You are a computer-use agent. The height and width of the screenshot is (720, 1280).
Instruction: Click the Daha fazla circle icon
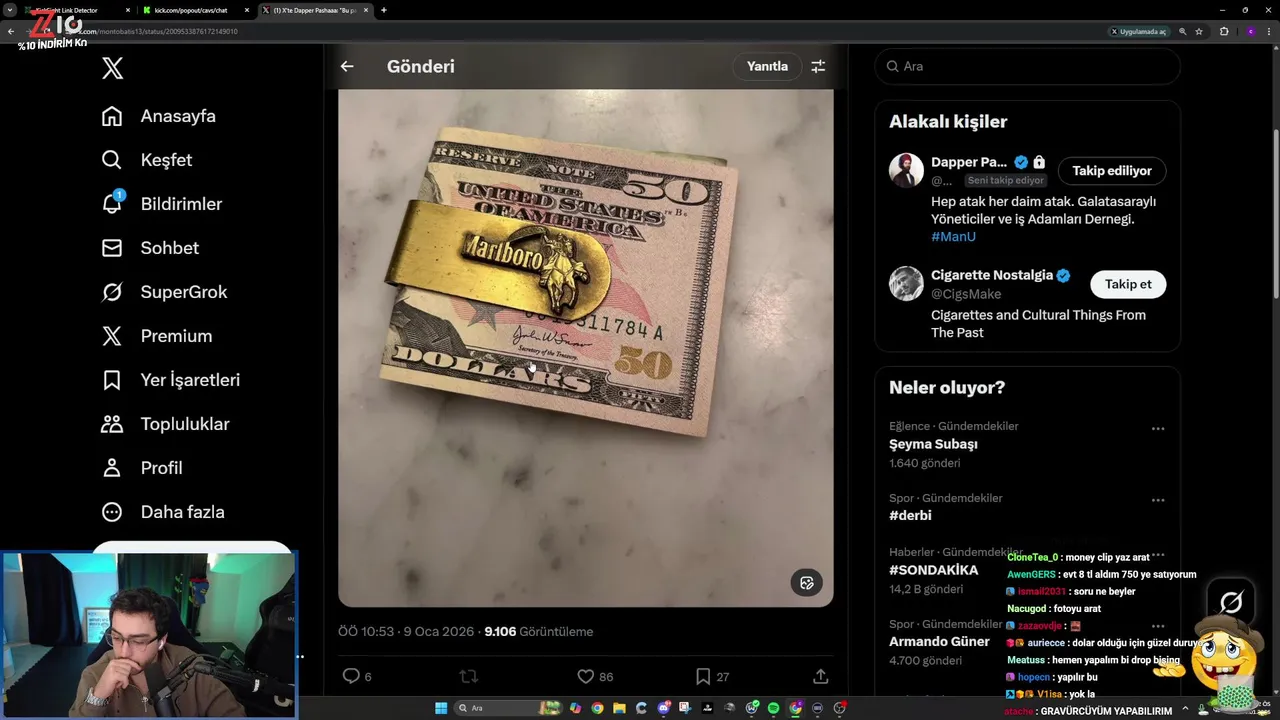[112, 512]
